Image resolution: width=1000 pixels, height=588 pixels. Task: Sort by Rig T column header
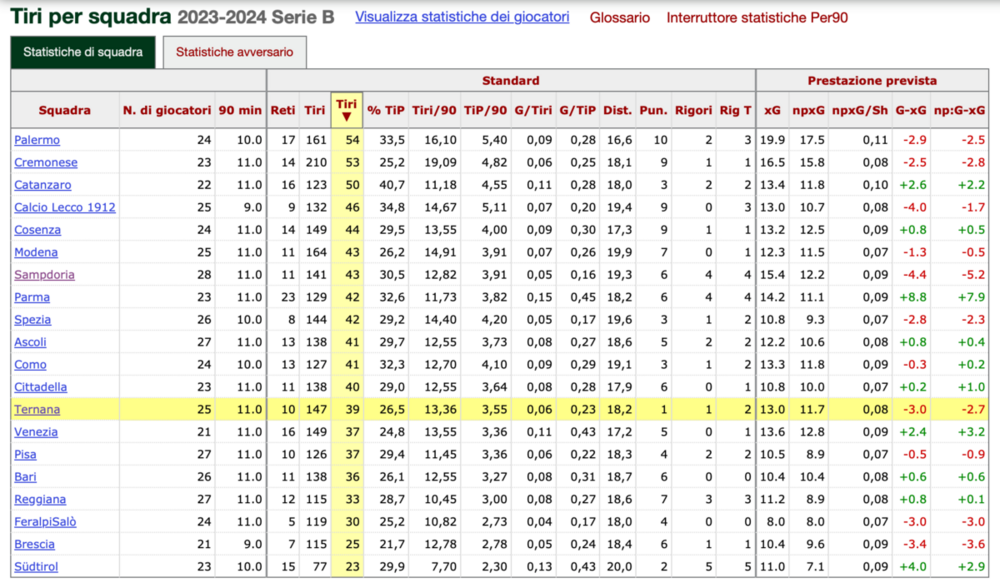pyautogui.click(x=735, y=110)
